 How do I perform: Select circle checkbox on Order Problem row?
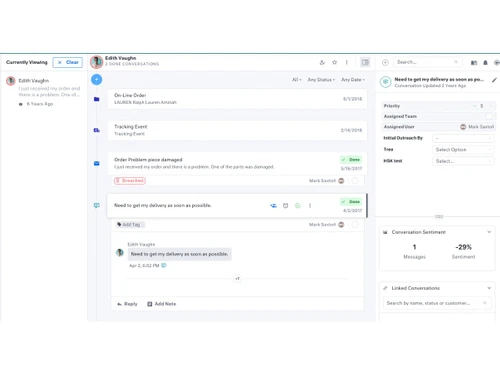click(355, 181)
